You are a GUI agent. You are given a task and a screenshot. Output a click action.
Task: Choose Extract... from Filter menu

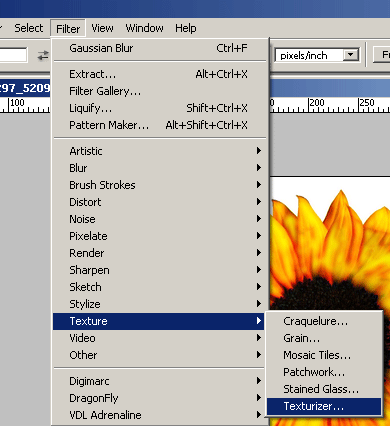click(x=159, y=74)
